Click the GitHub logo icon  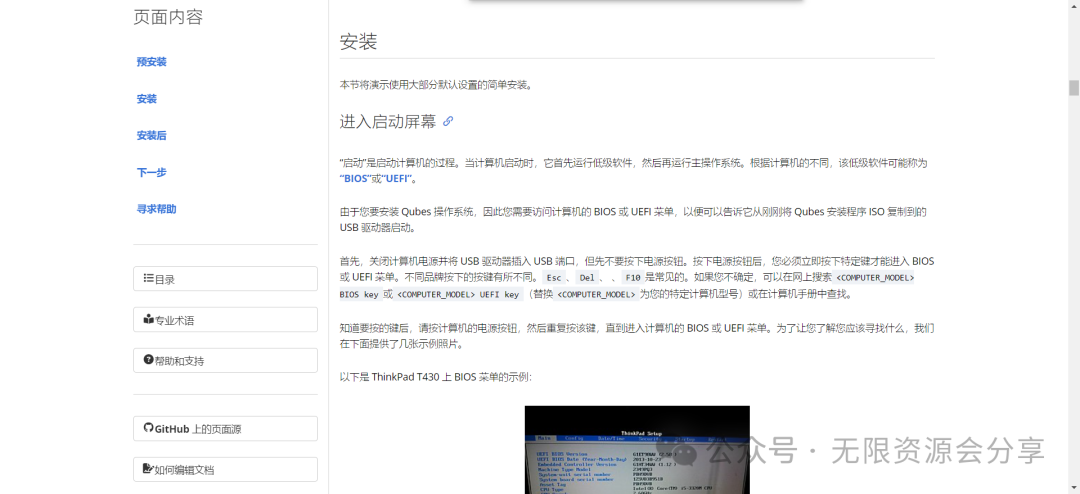click(x=148, y=428)
